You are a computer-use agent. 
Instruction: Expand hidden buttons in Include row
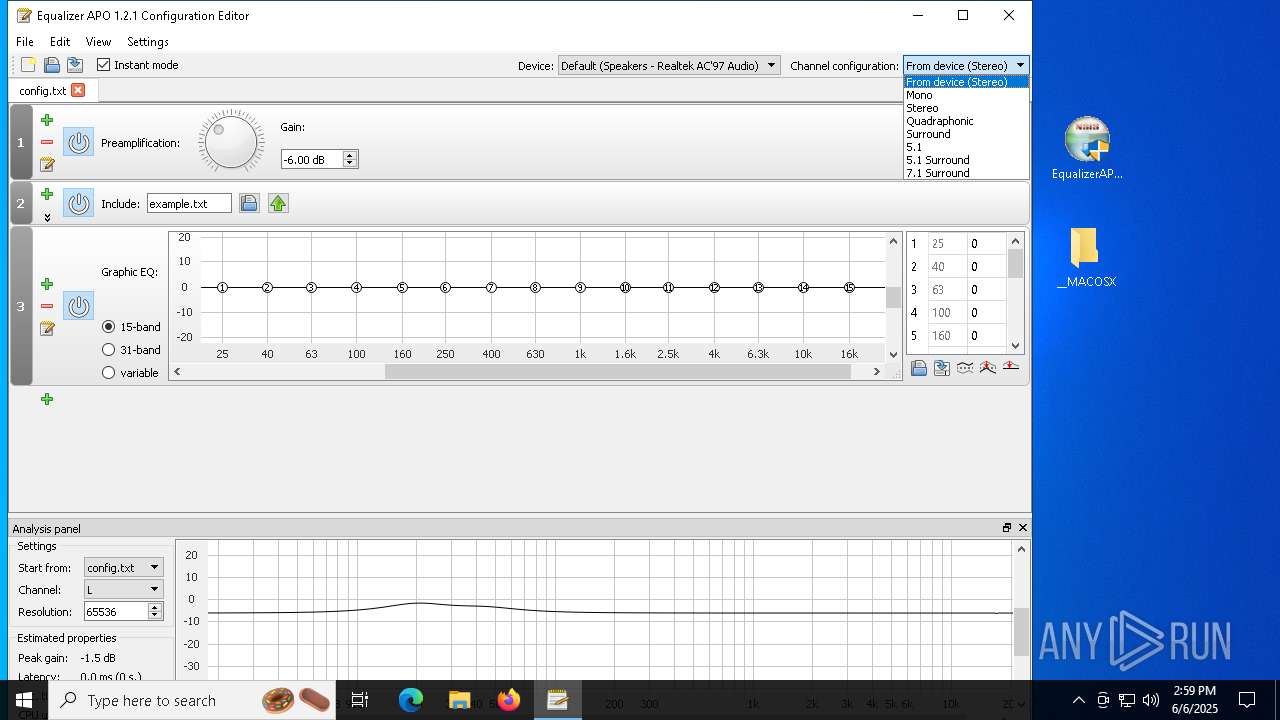(x=47, y=217)
